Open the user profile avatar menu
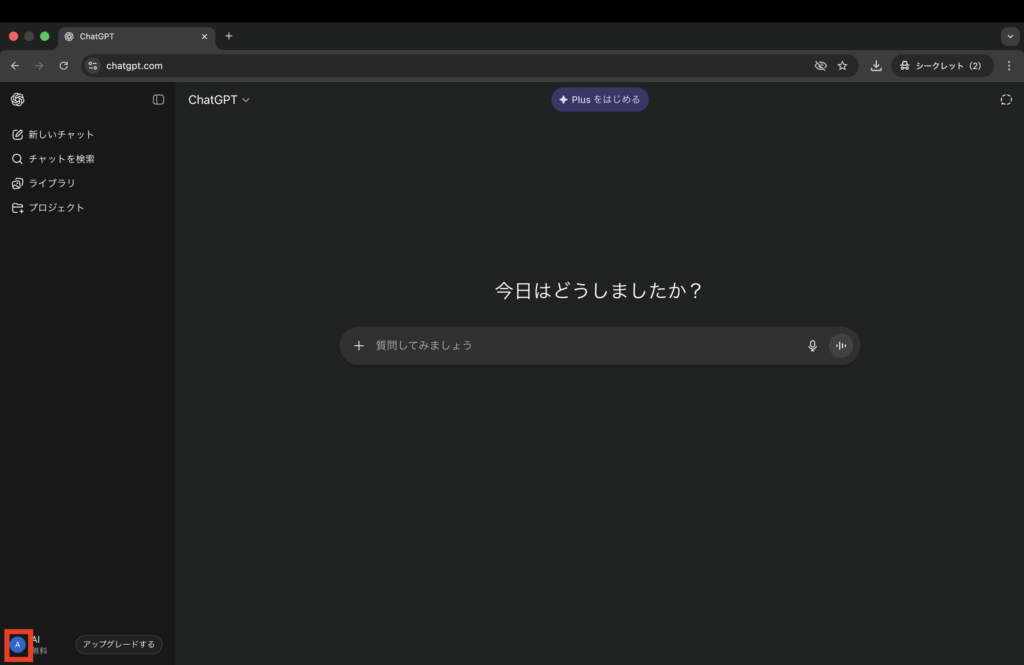 click(x=18, y=645)
